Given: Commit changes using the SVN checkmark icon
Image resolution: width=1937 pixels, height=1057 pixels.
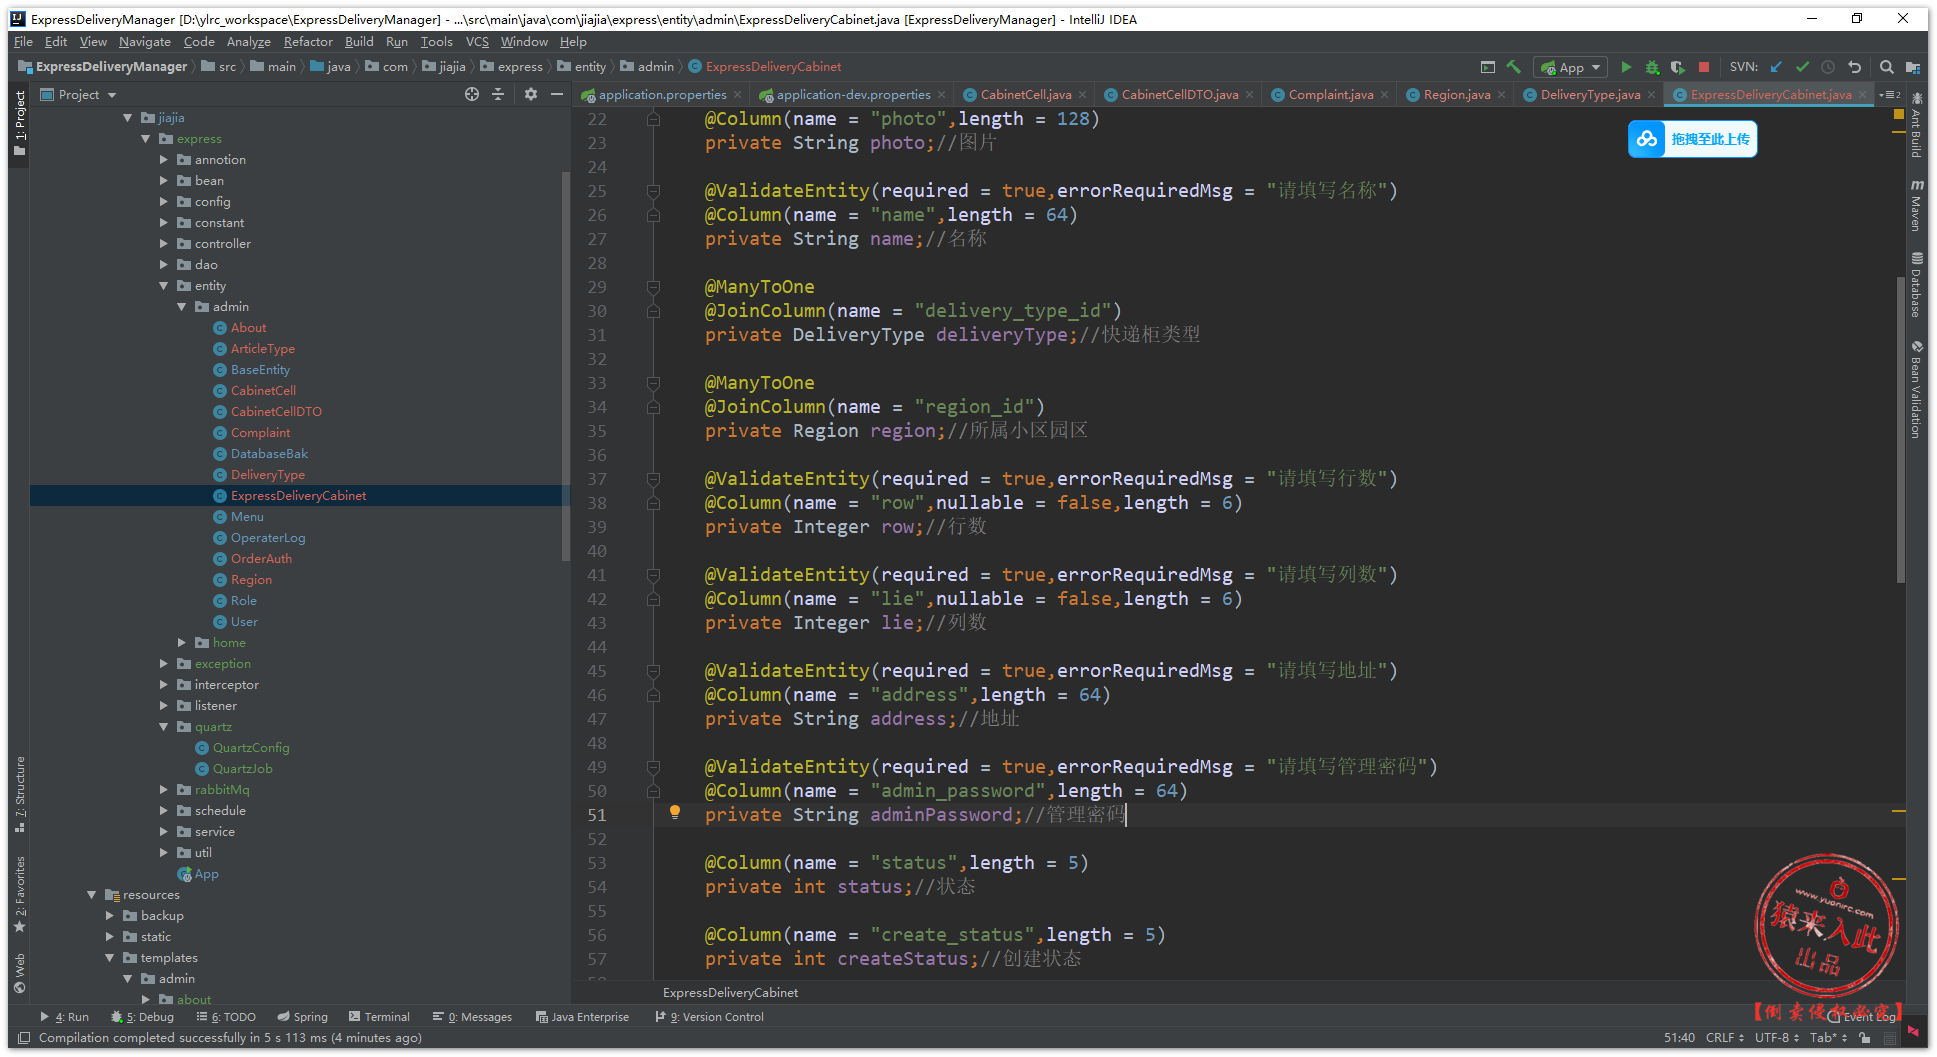Looking at the screenshot, I should coord(1802,67).
